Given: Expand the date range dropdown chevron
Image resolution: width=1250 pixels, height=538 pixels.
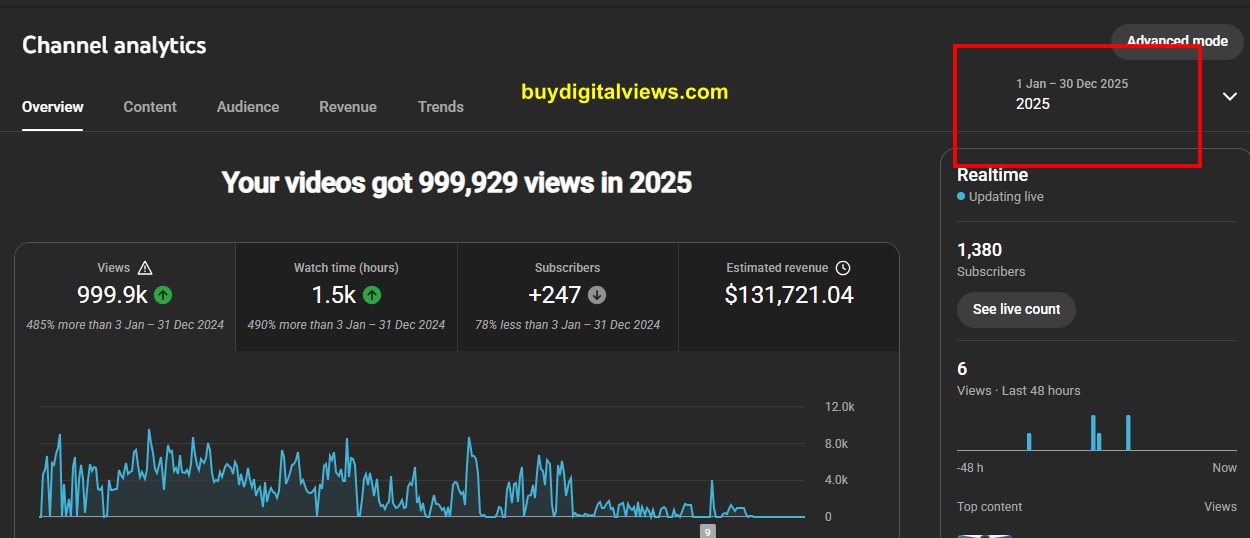Looking at the screenshot, I should 1229,96.
